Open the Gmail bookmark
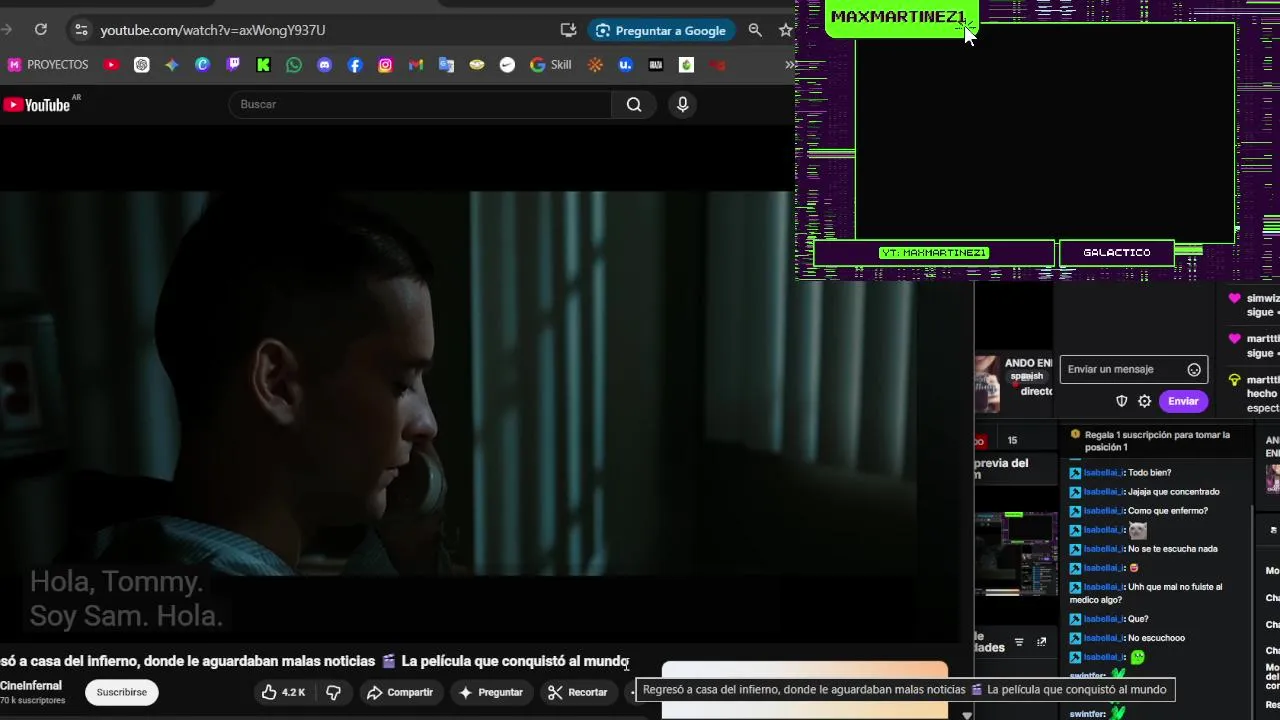1280x720 pixels. tap(416, 65)
